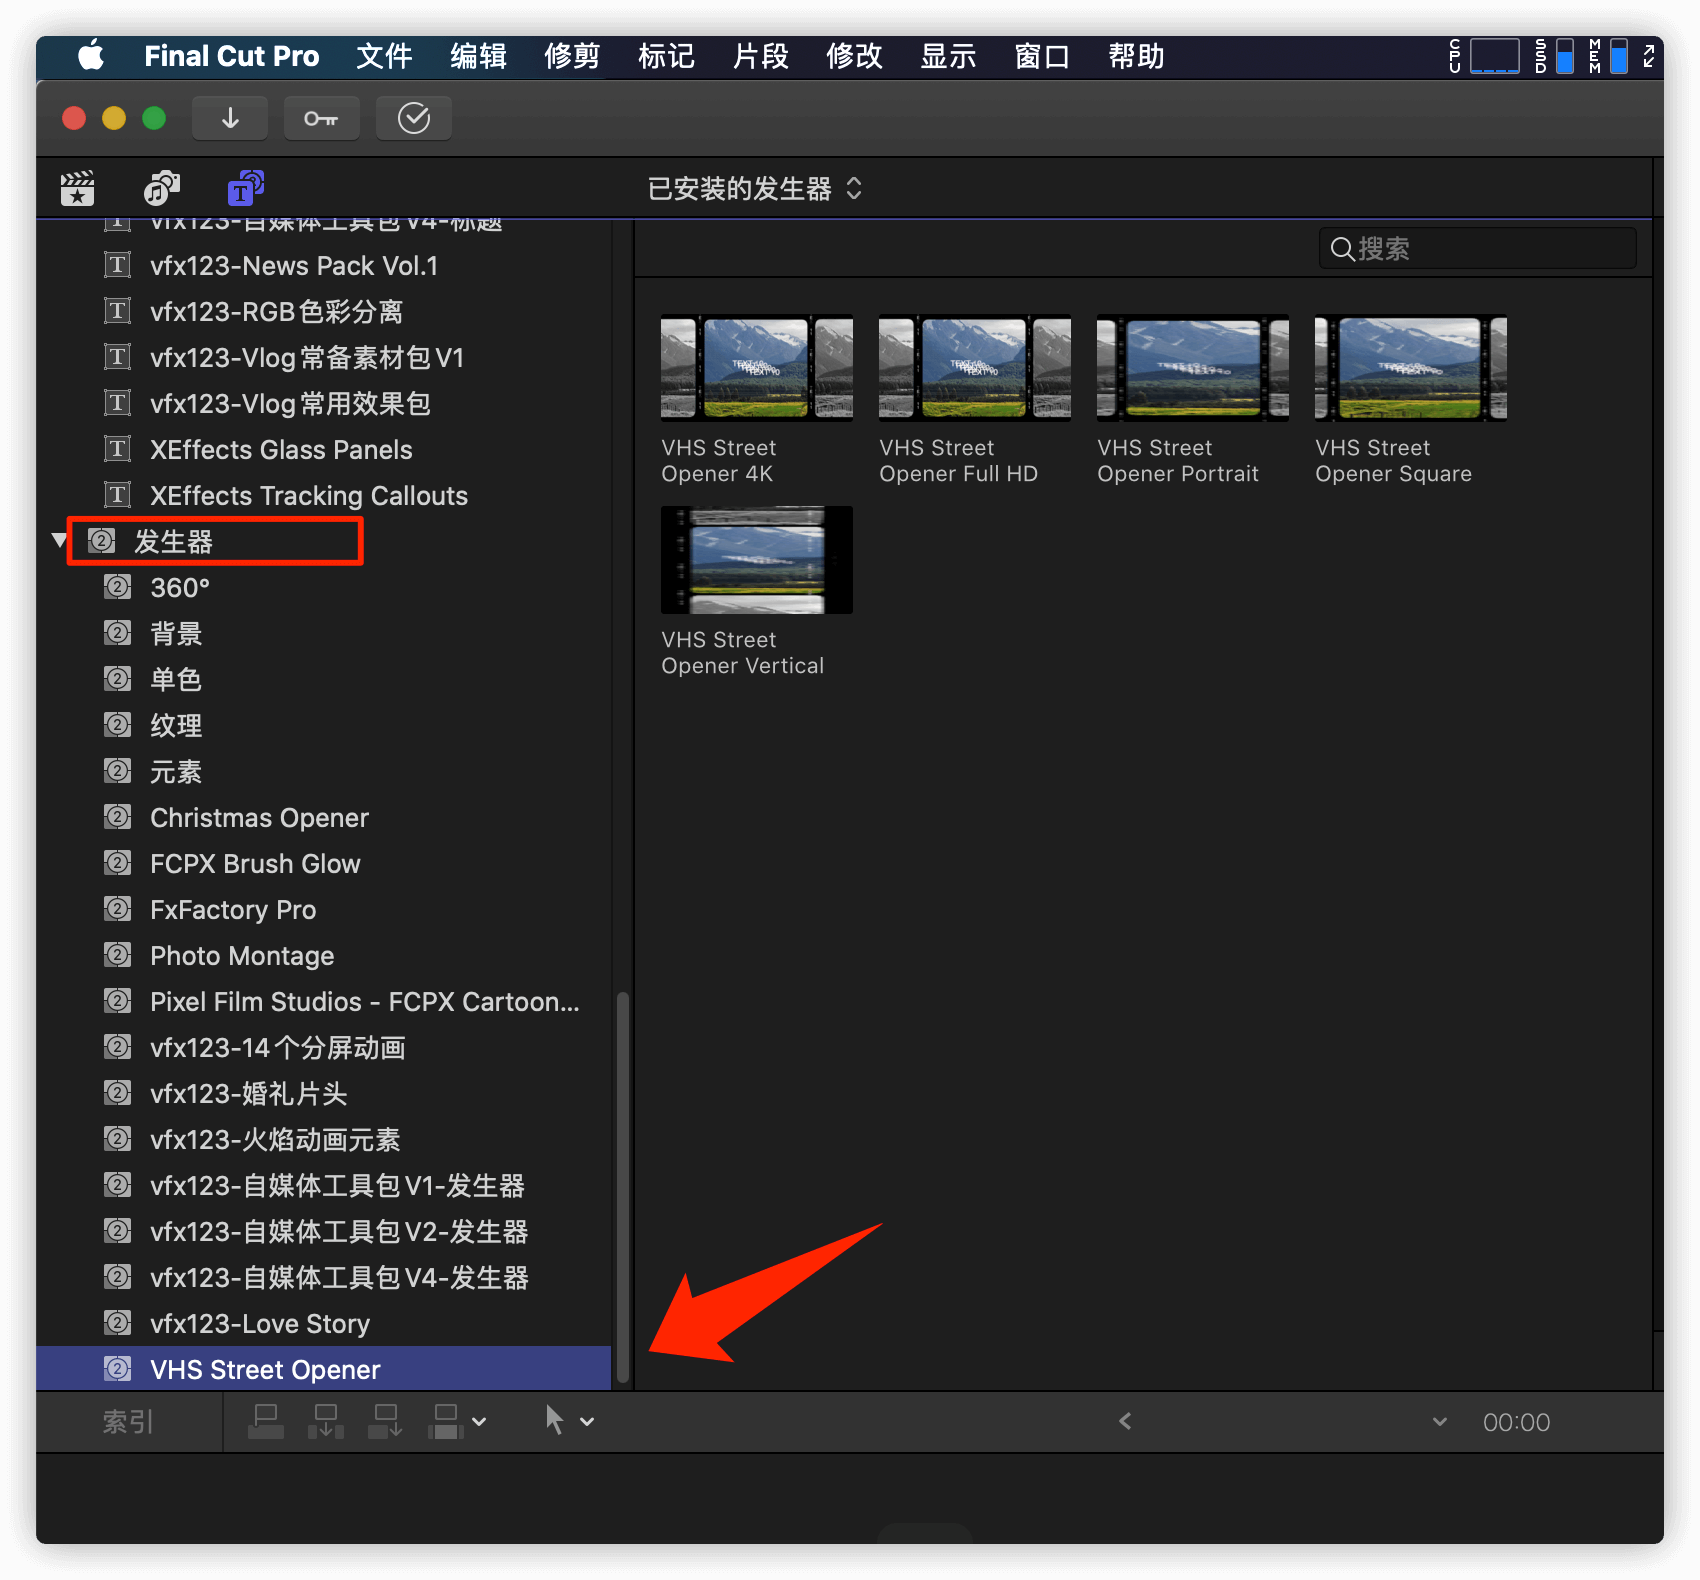Open the 片段 menu
Image resolution: width=1700 pixels, height=1580 pixels.
pyautogui.click(x=760, y=56)
